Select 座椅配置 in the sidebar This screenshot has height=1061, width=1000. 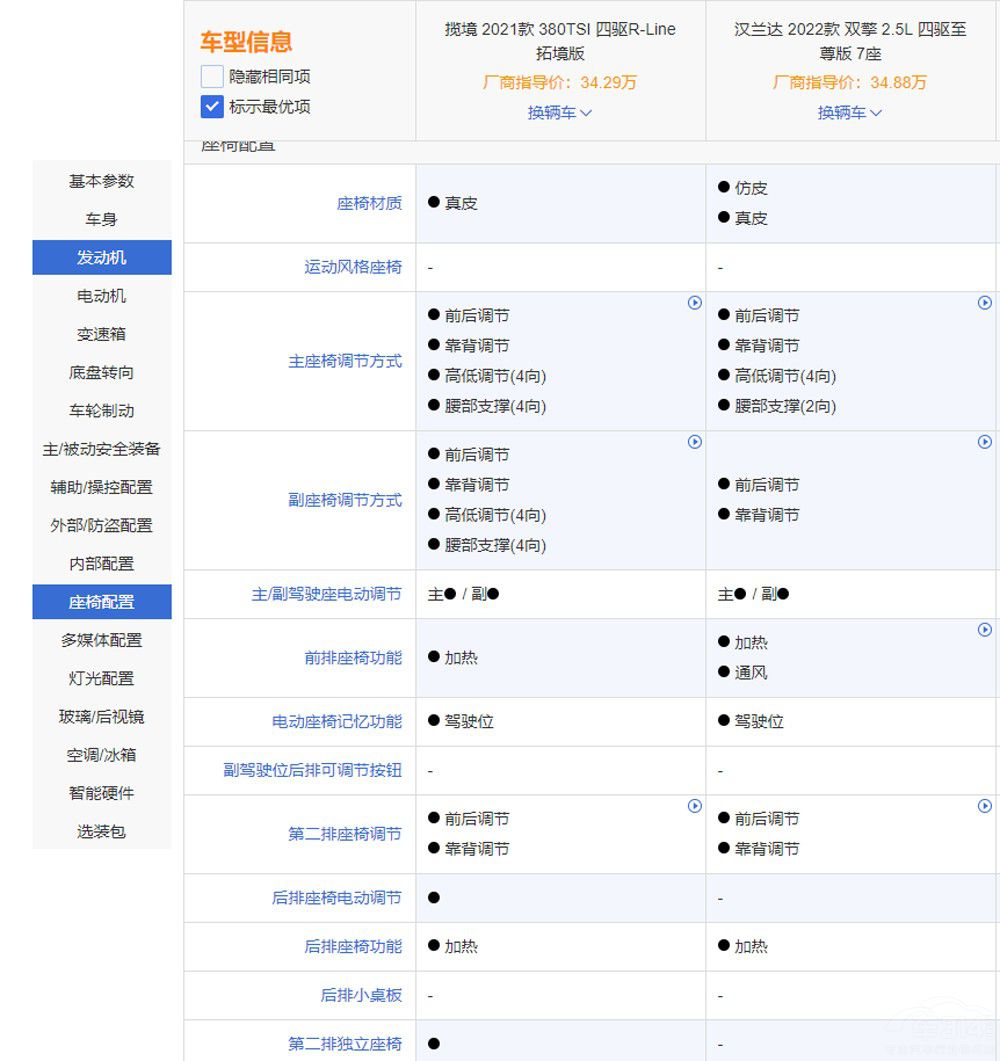[x=102, y=602]
